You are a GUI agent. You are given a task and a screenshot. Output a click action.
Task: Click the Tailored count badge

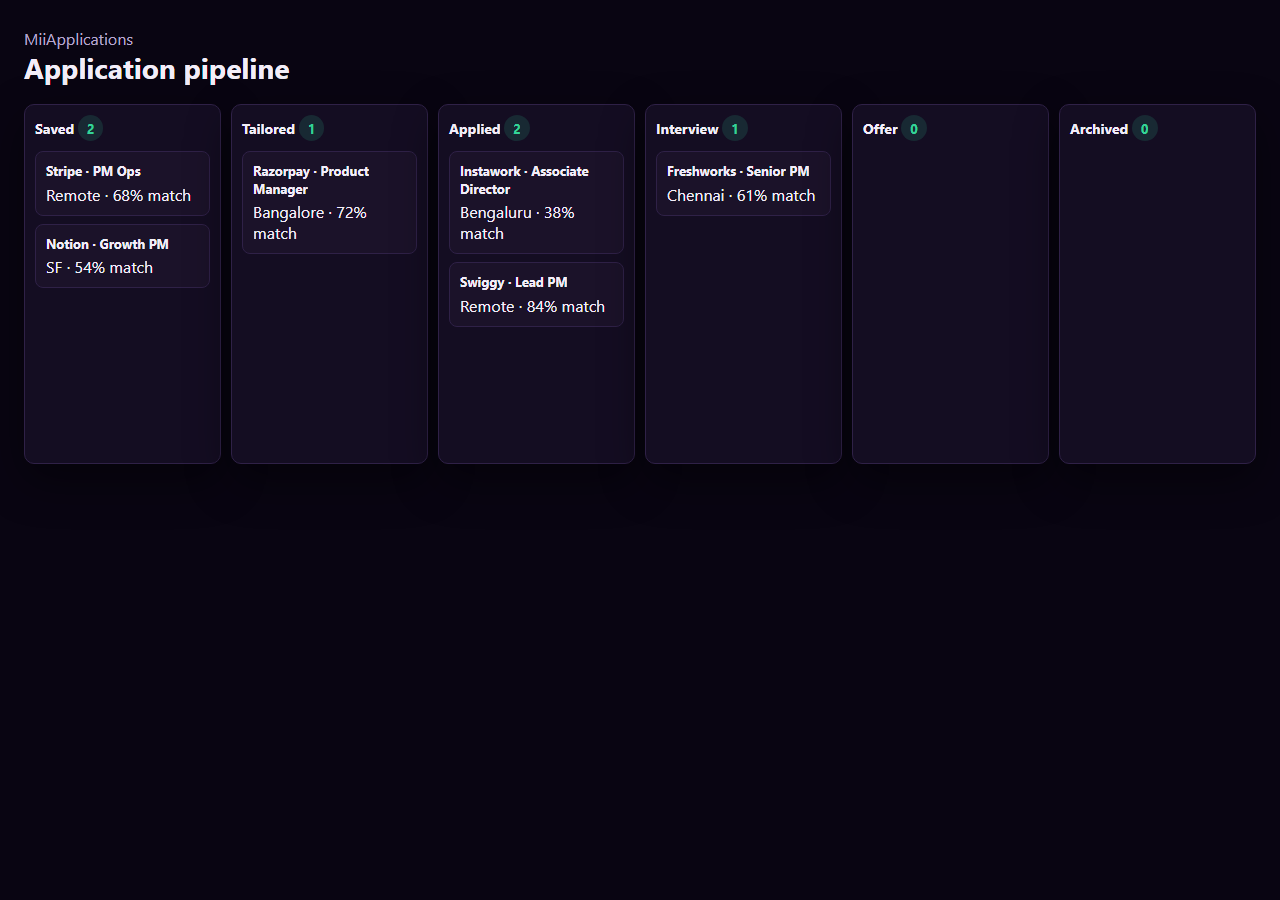(311, 128)
